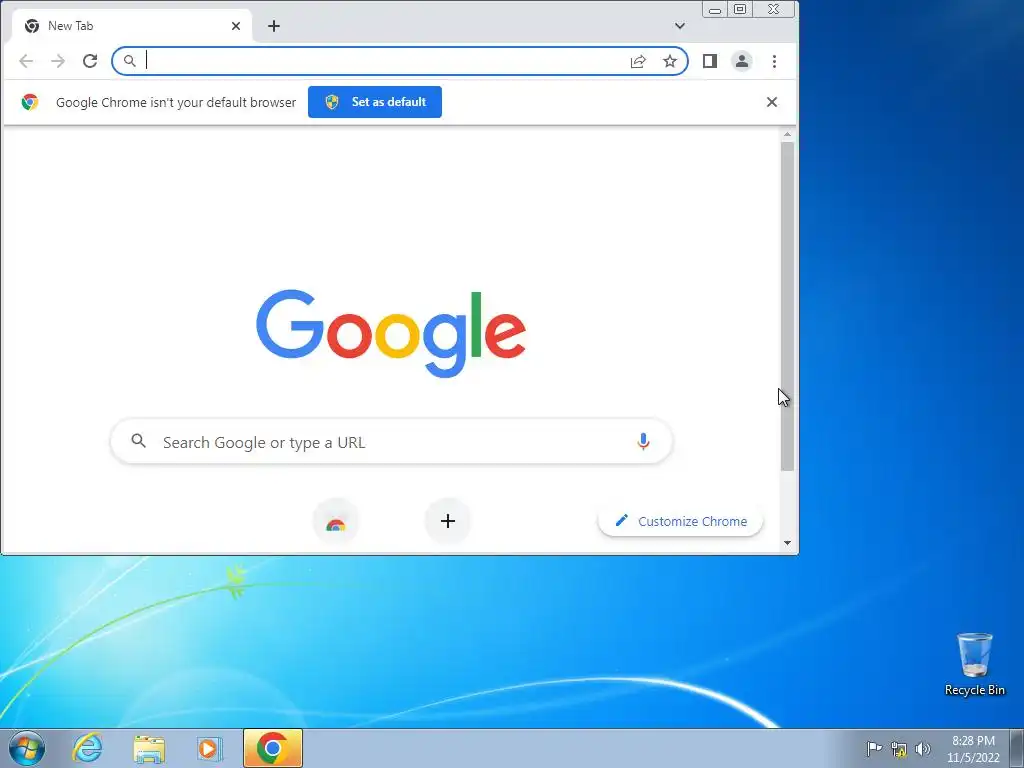
Task: Click the browser Forward arrow
Action: pos(58,61)
